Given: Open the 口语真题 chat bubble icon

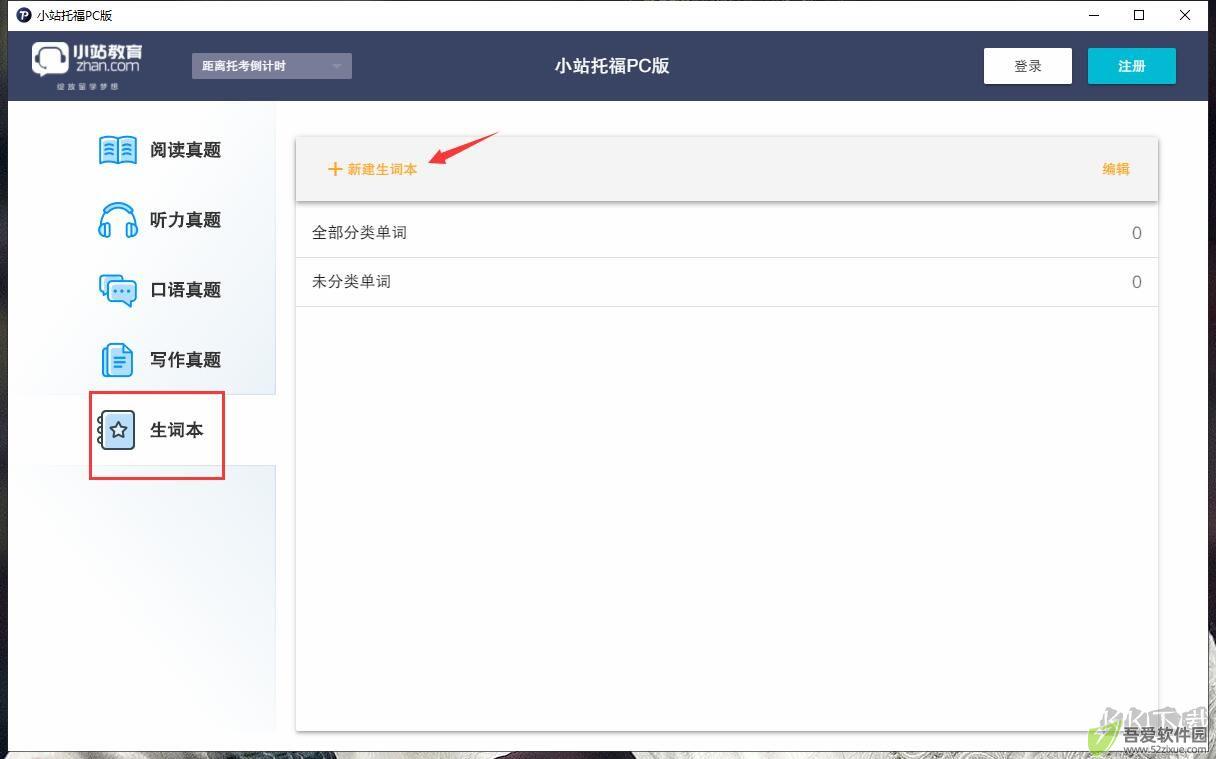Looking at the screenshot, I should (x=118, y=290).
